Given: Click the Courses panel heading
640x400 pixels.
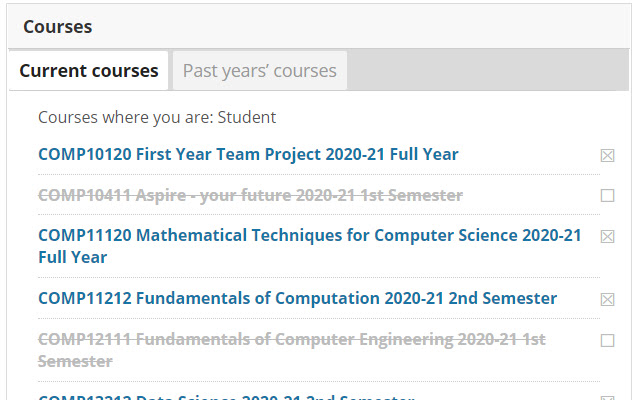Looking at the screenshot, I should (58, 27).
